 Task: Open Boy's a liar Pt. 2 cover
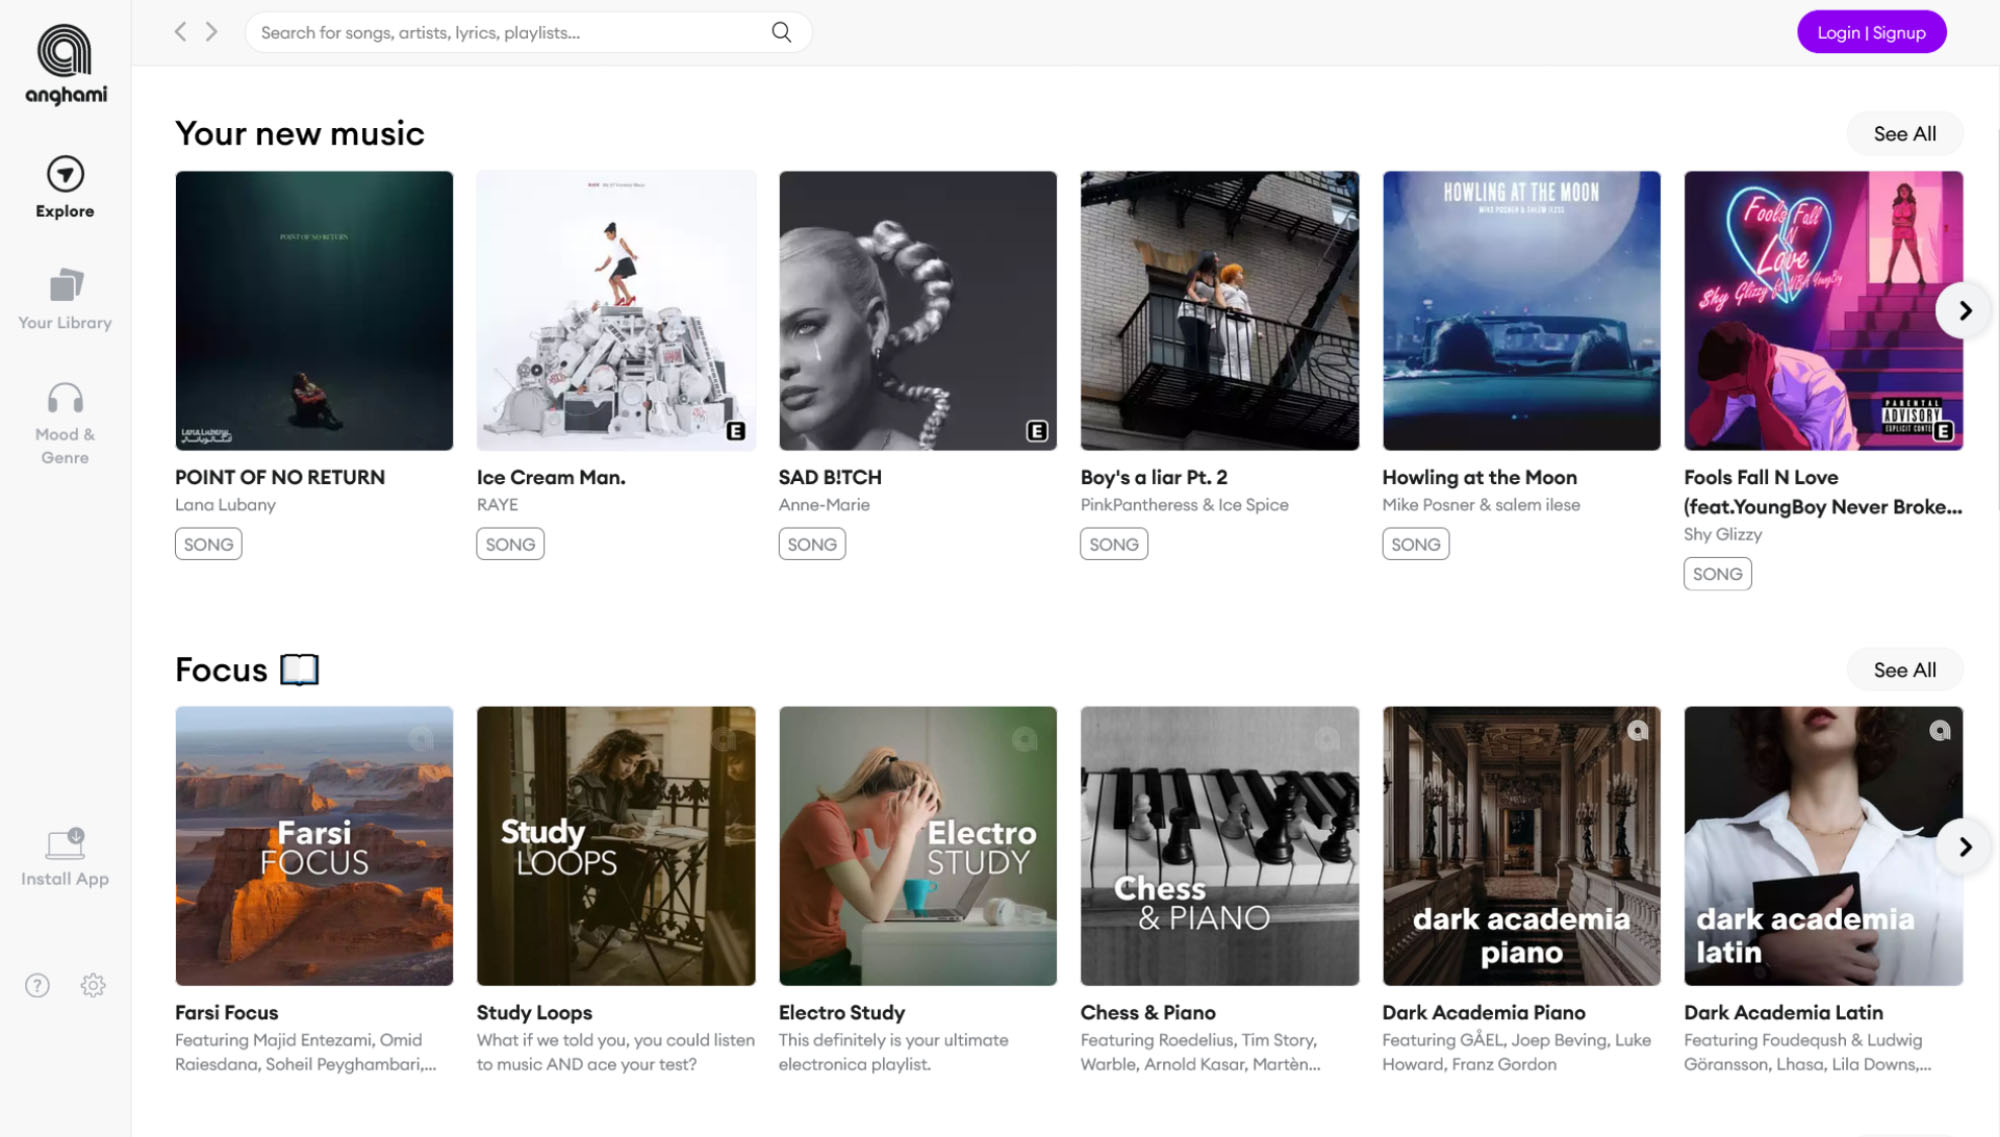[1219, 310]
